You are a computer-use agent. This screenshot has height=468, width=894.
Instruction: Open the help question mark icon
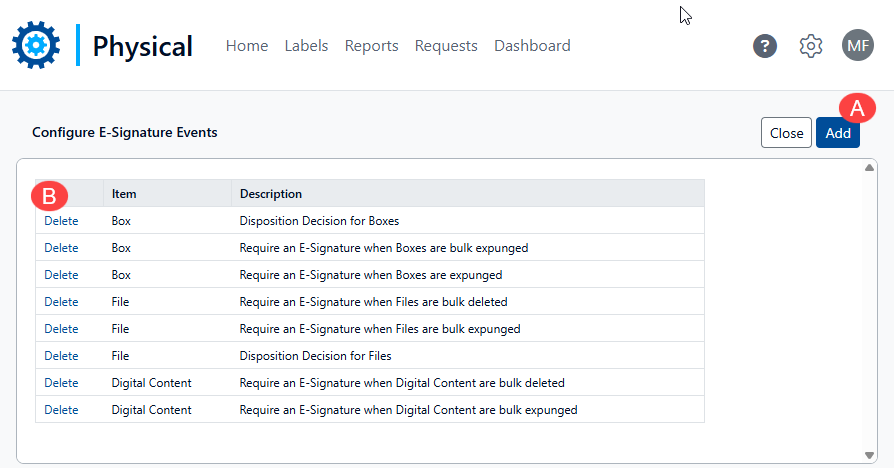(765, 46)
